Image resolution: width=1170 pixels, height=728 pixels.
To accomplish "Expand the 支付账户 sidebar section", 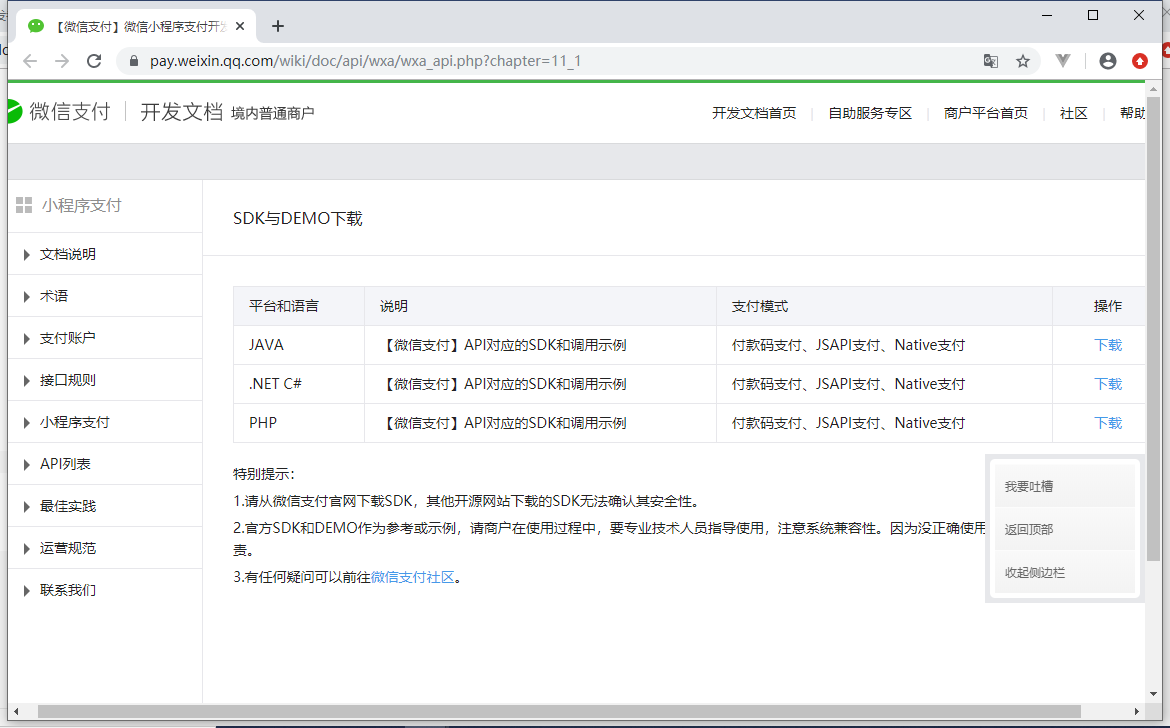I will coord(104,338).
